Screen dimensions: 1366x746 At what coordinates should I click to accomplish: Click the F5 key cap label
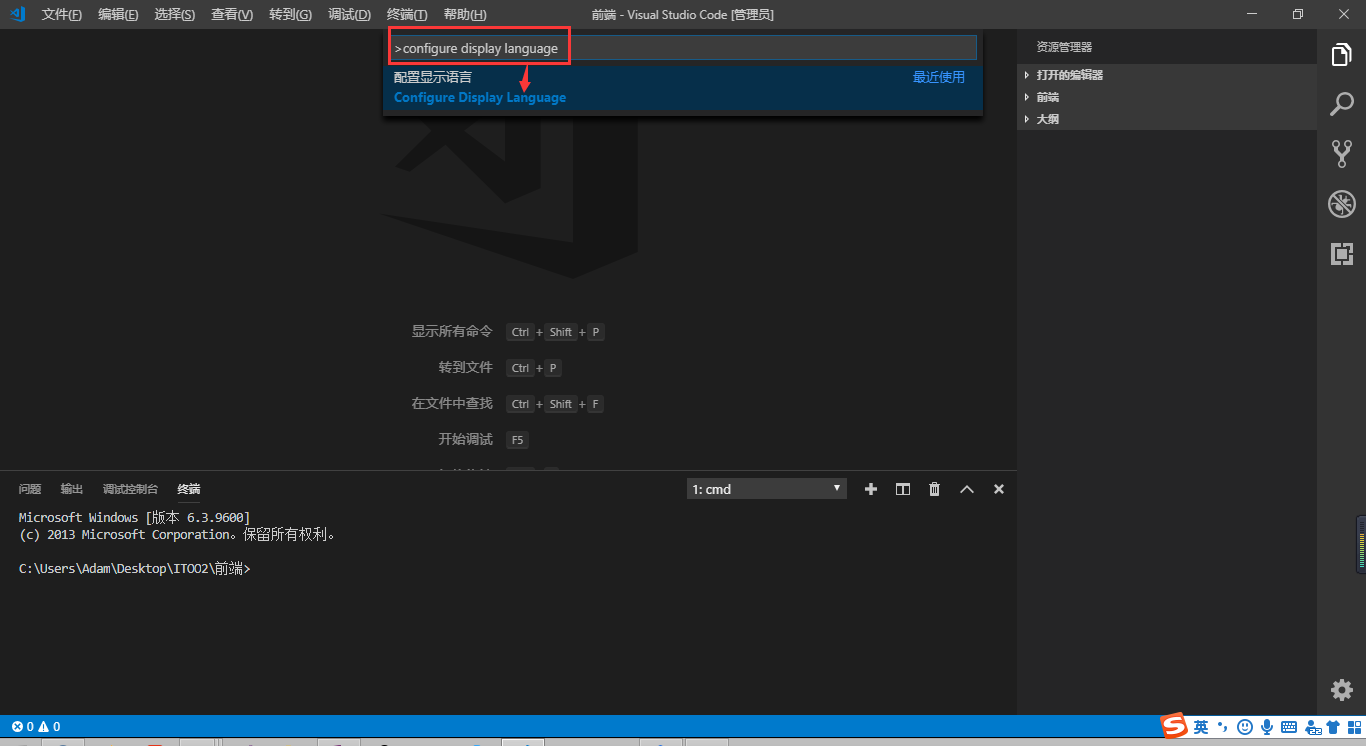517,440
